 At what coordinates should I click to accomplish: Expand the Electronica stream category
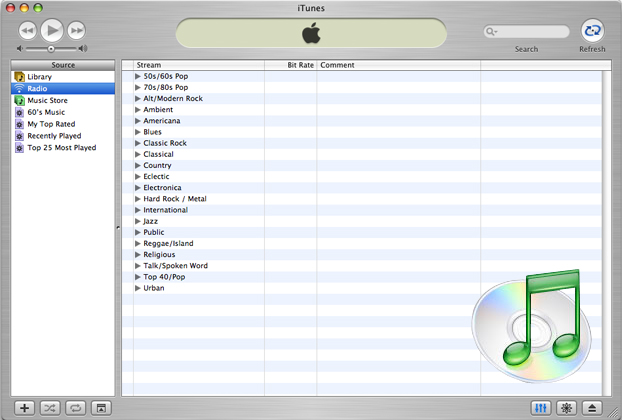point(138,188)
